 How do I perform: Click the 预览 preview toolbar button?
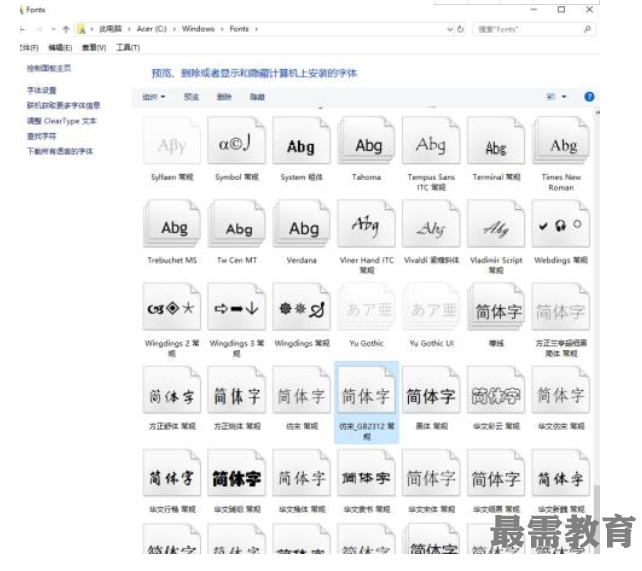point(191,97)
